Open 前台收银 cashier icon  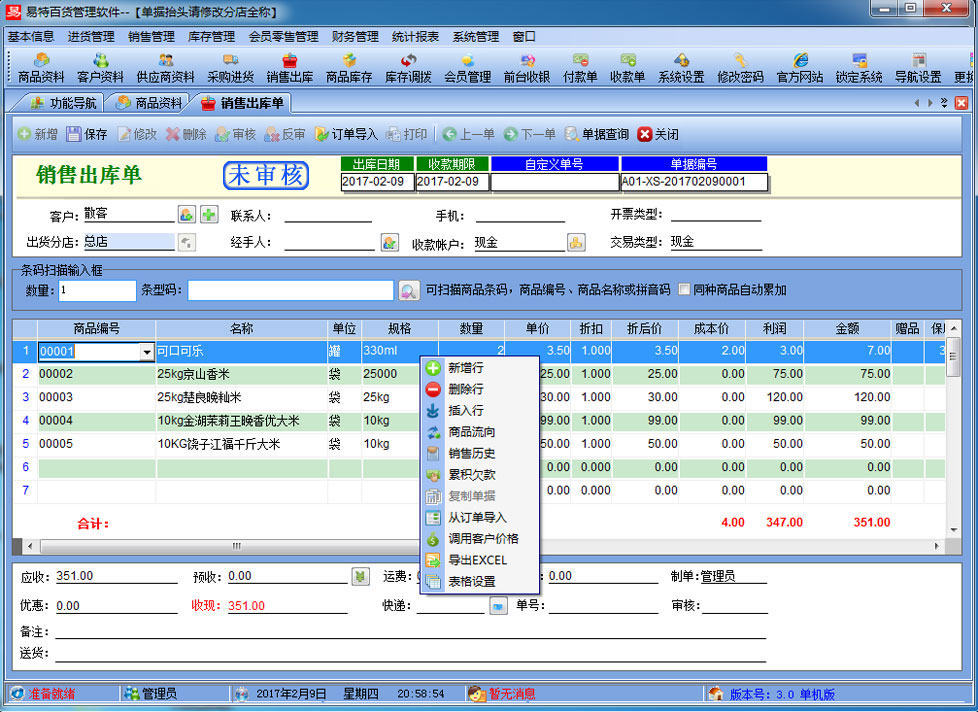coord(526,68)
